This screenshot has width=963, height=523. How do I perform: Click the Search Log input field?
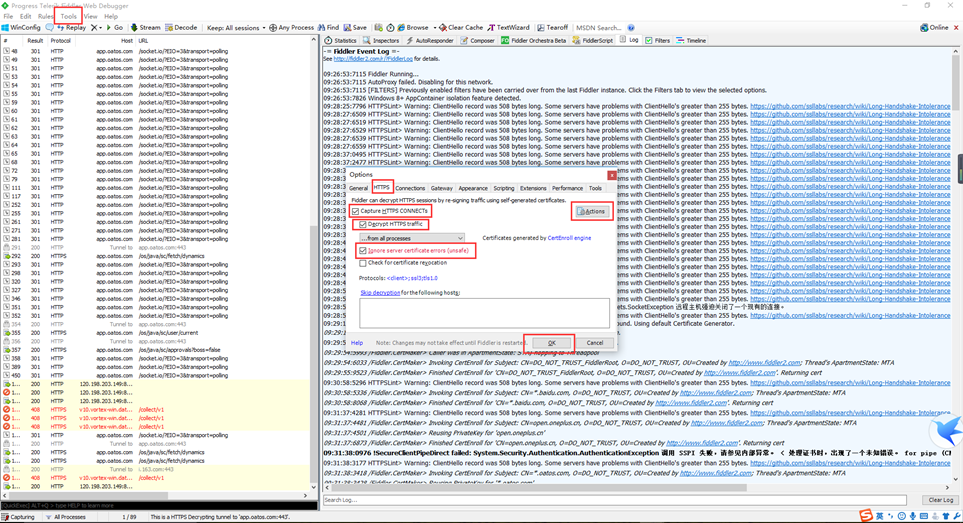[x=615, y=500]
